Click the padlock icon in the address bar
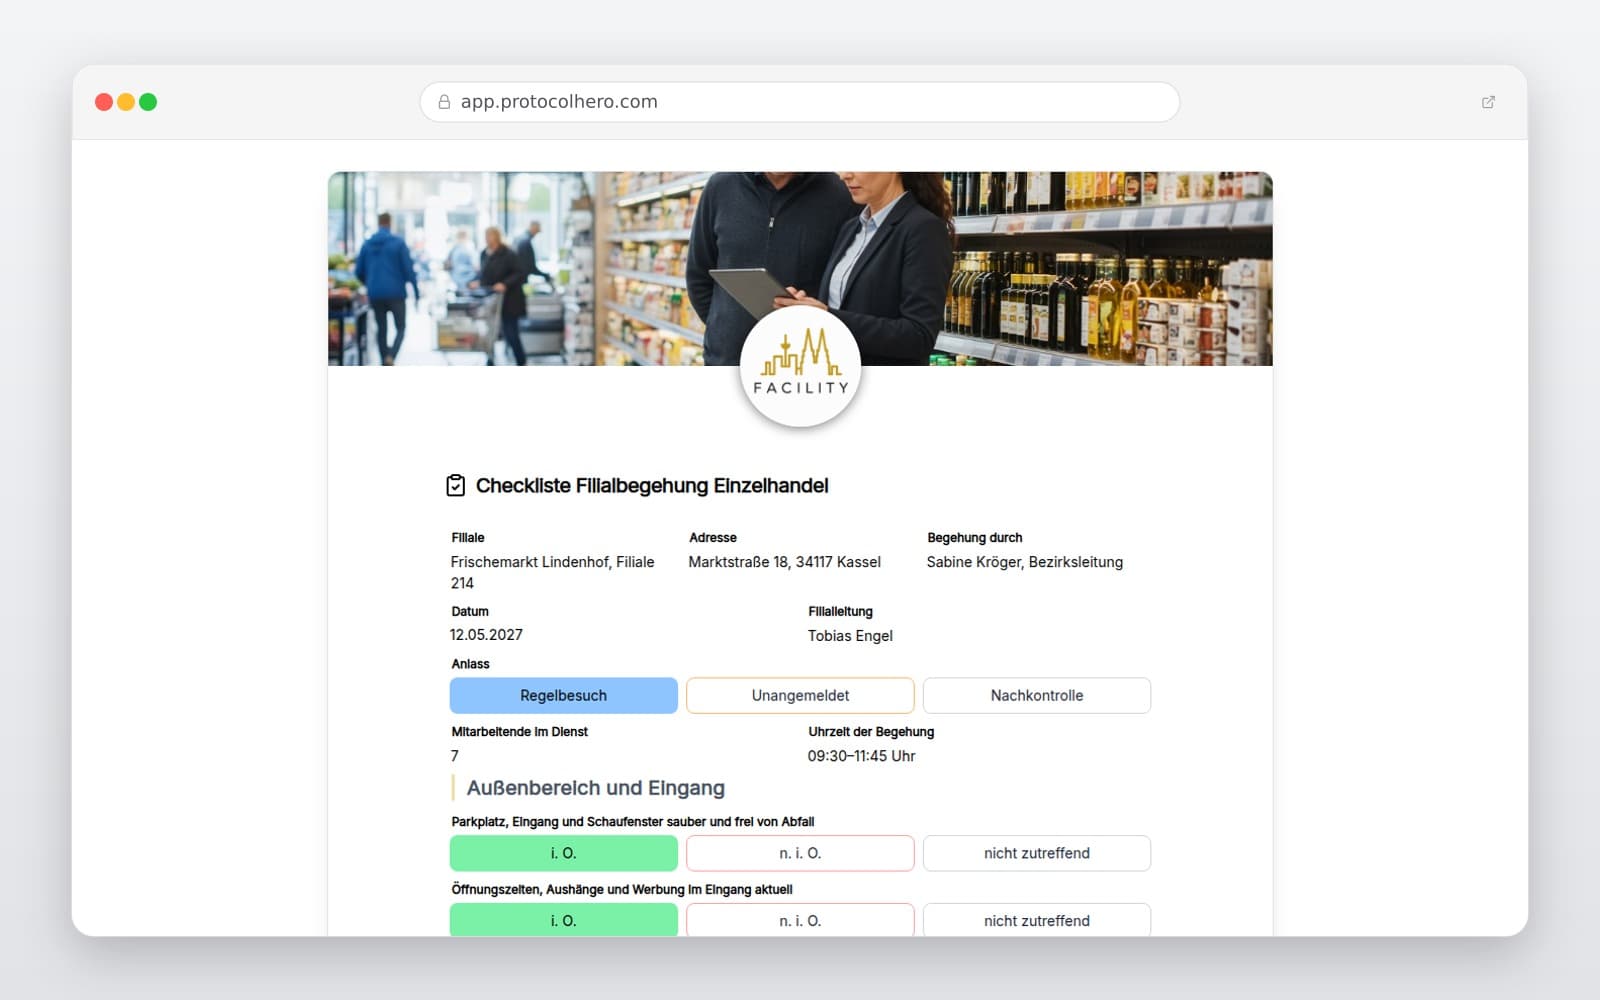1600x1000 pixels. [444, 102]
